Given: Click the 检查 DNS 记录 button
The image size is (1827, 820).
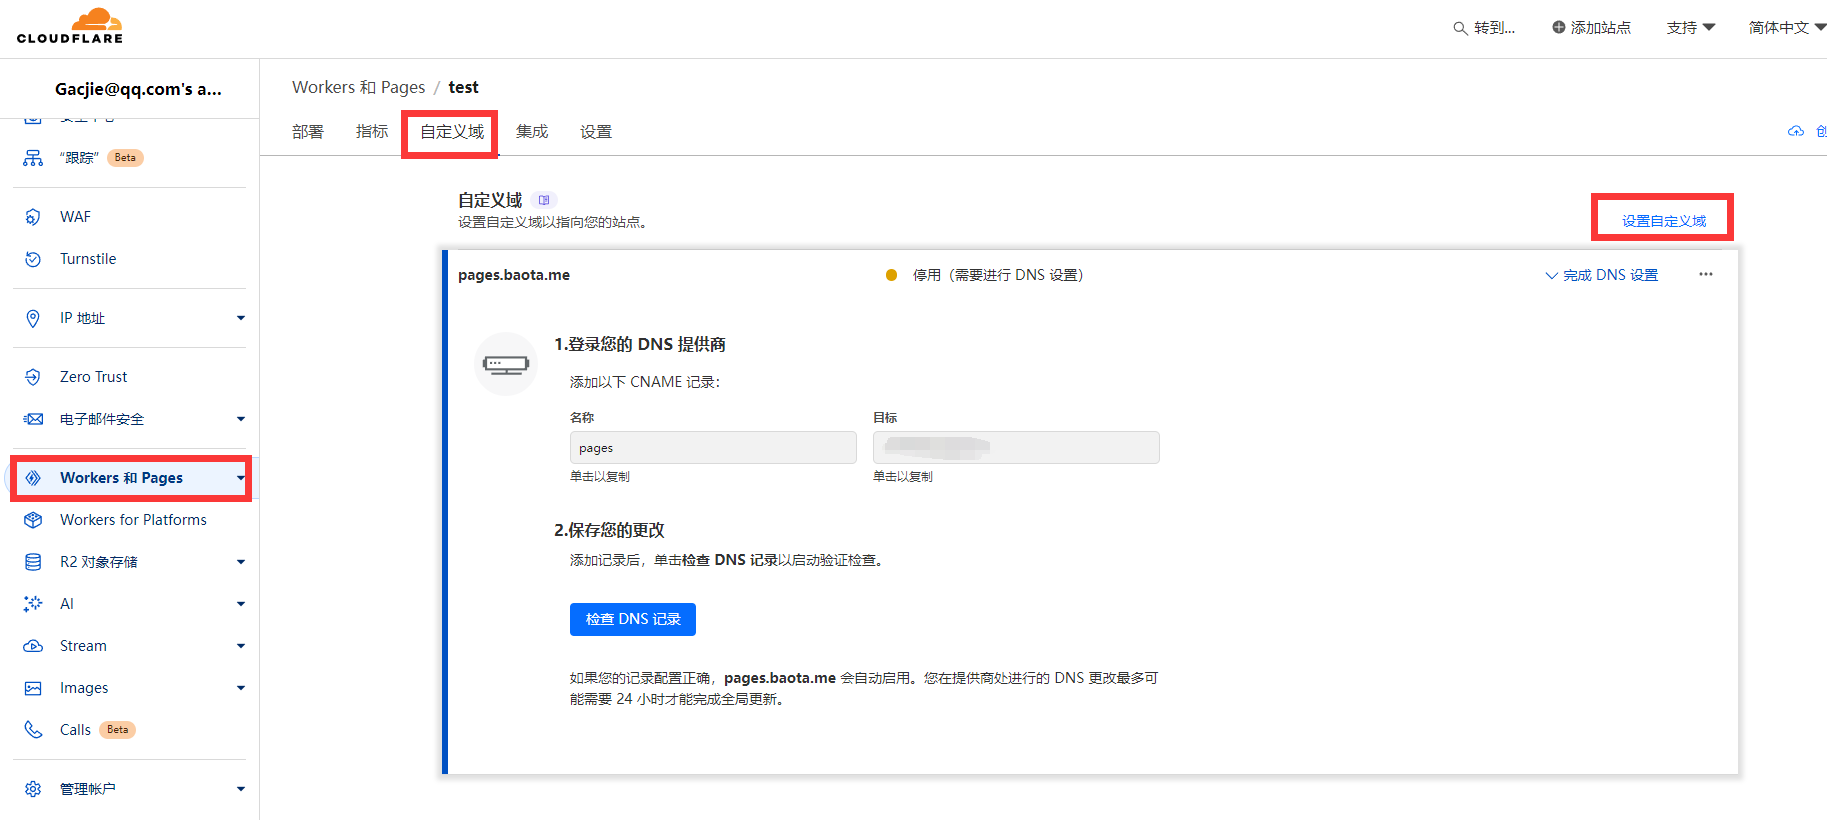Looking at the screenshot, I should tap(633, 619).
